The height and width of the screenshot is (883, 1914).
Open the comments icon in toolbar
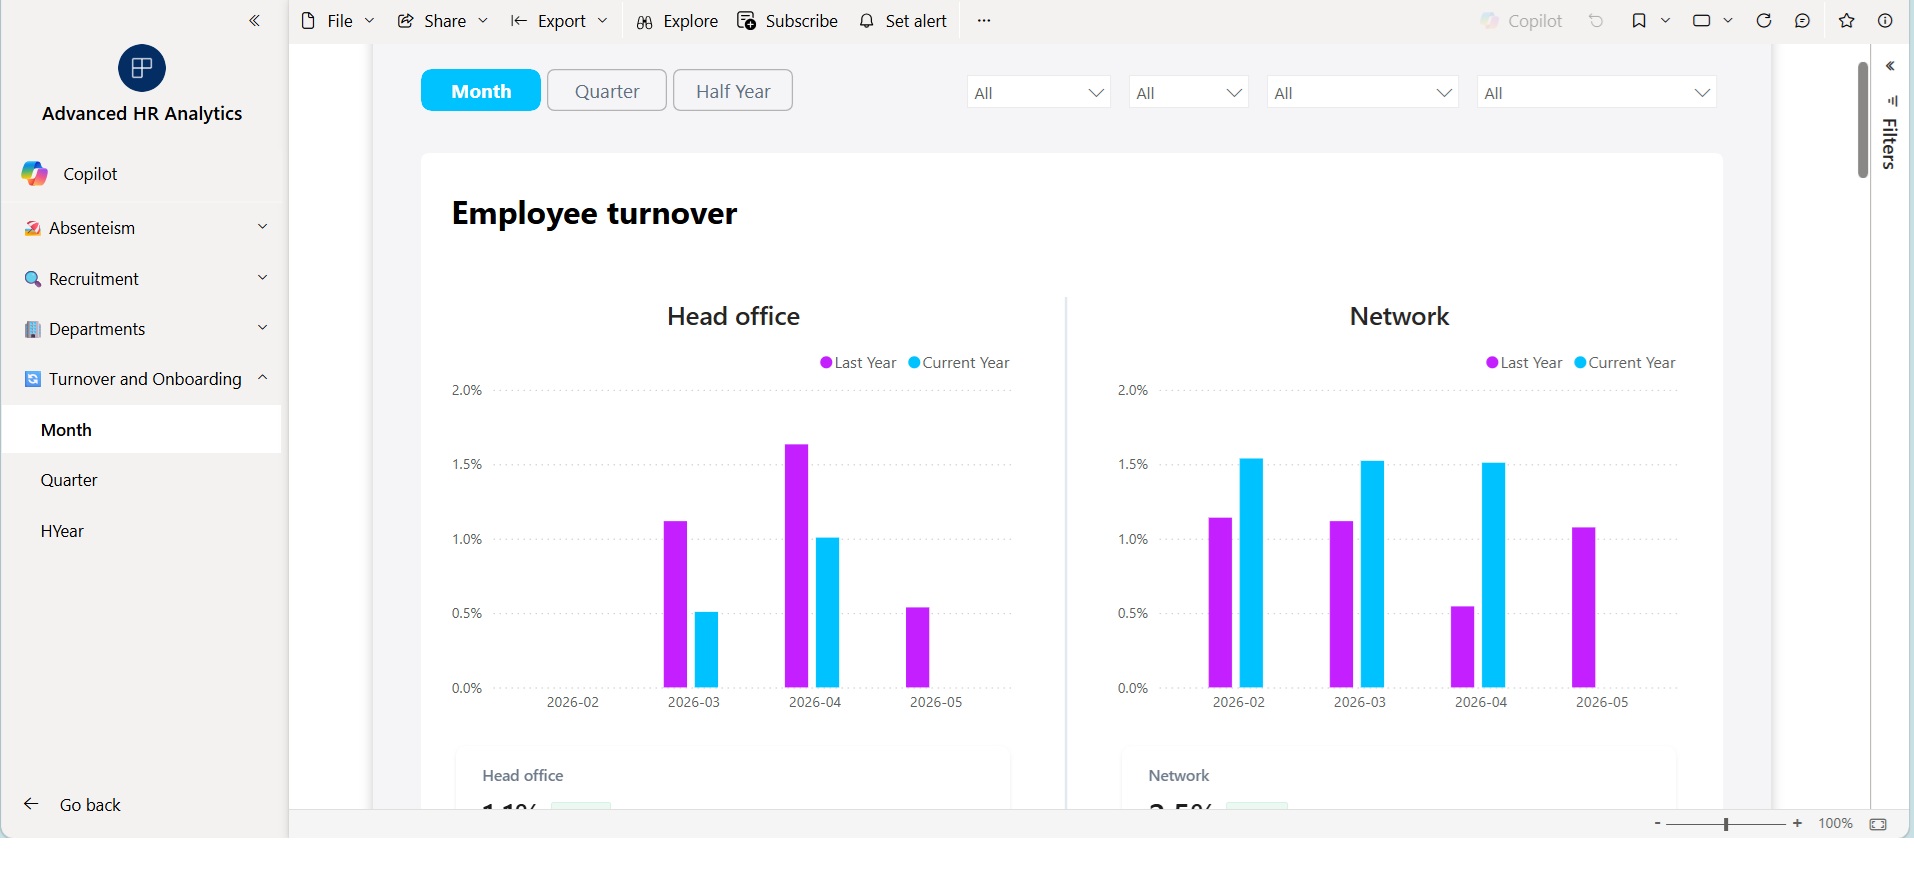tap(1803, 21)
